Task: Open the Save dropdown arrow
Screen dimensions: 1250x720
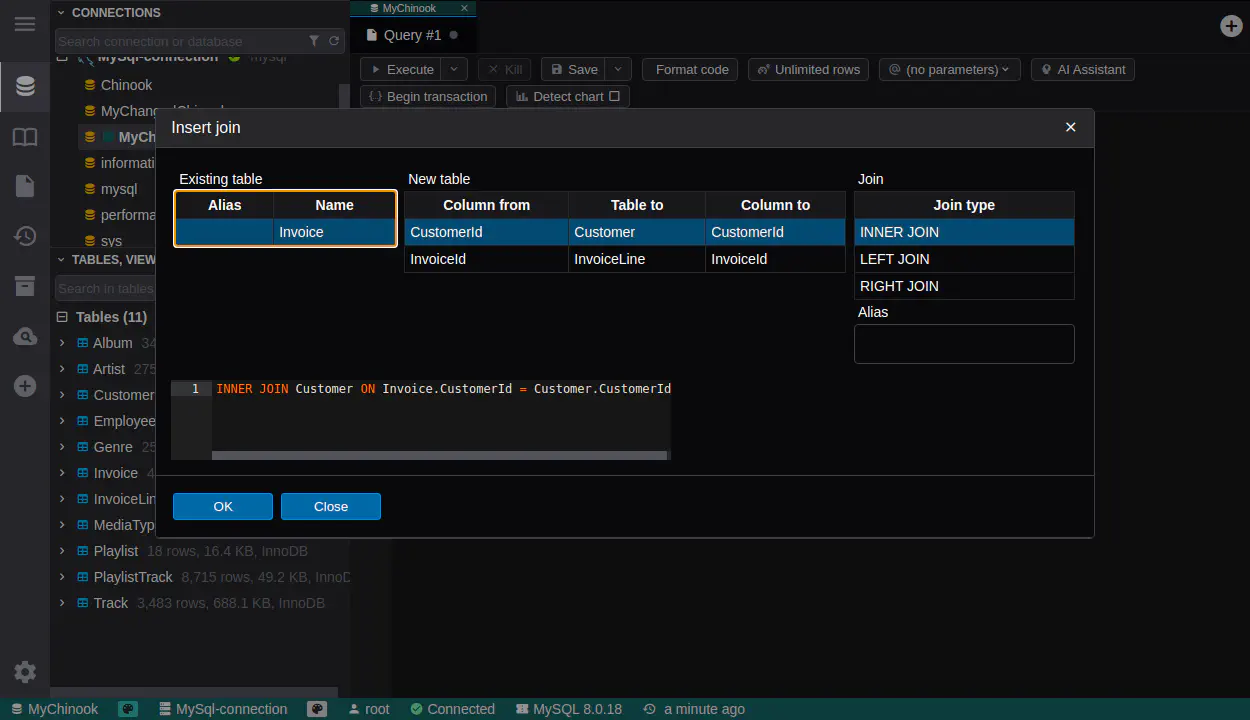Action: tap(618, 70)
